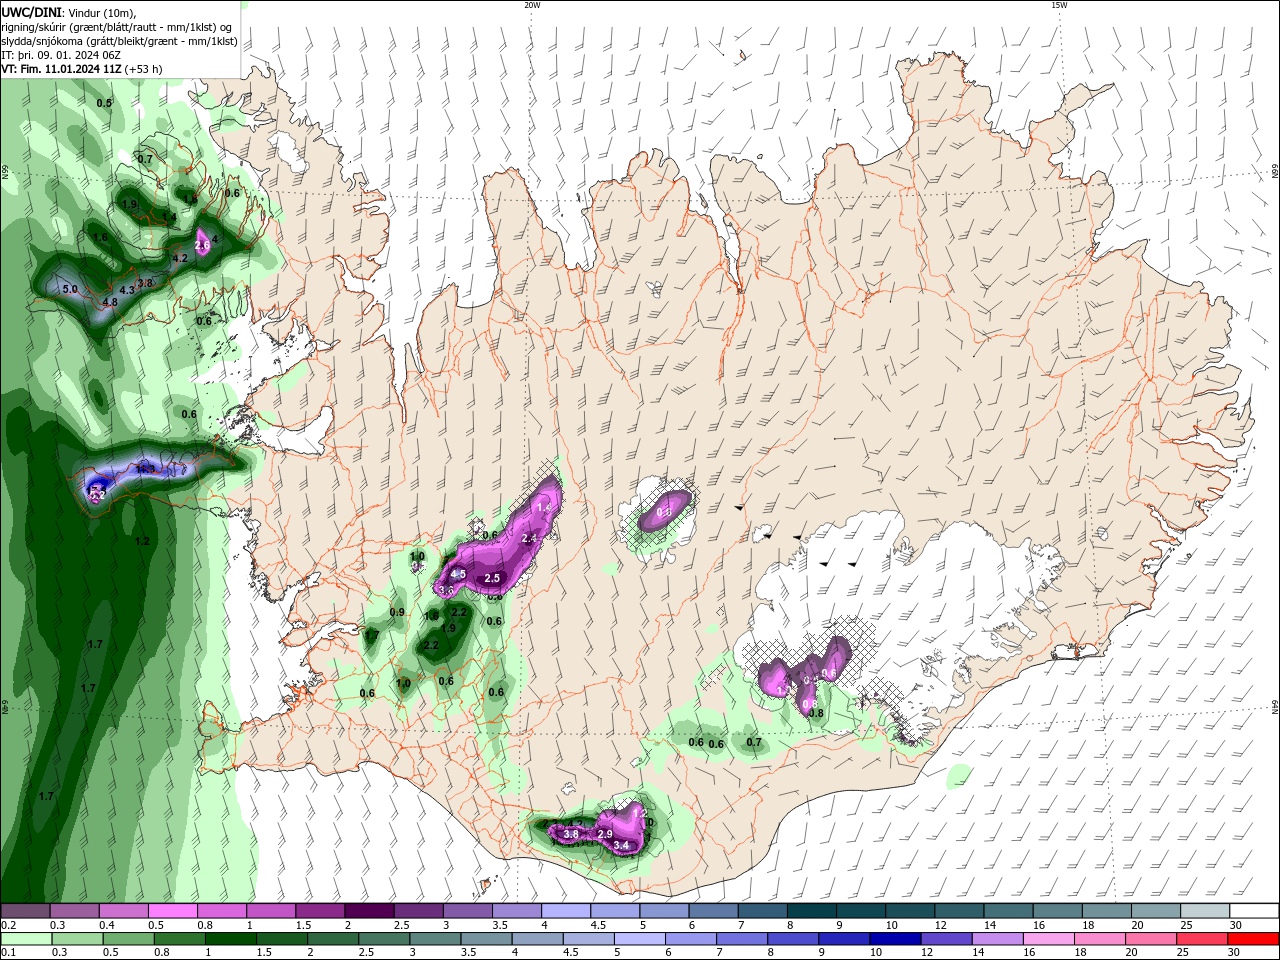Click the '66N' latitude label on the right edge
The height and width of the screenshot is (960, 1280).
click(x=1275, y=173)
